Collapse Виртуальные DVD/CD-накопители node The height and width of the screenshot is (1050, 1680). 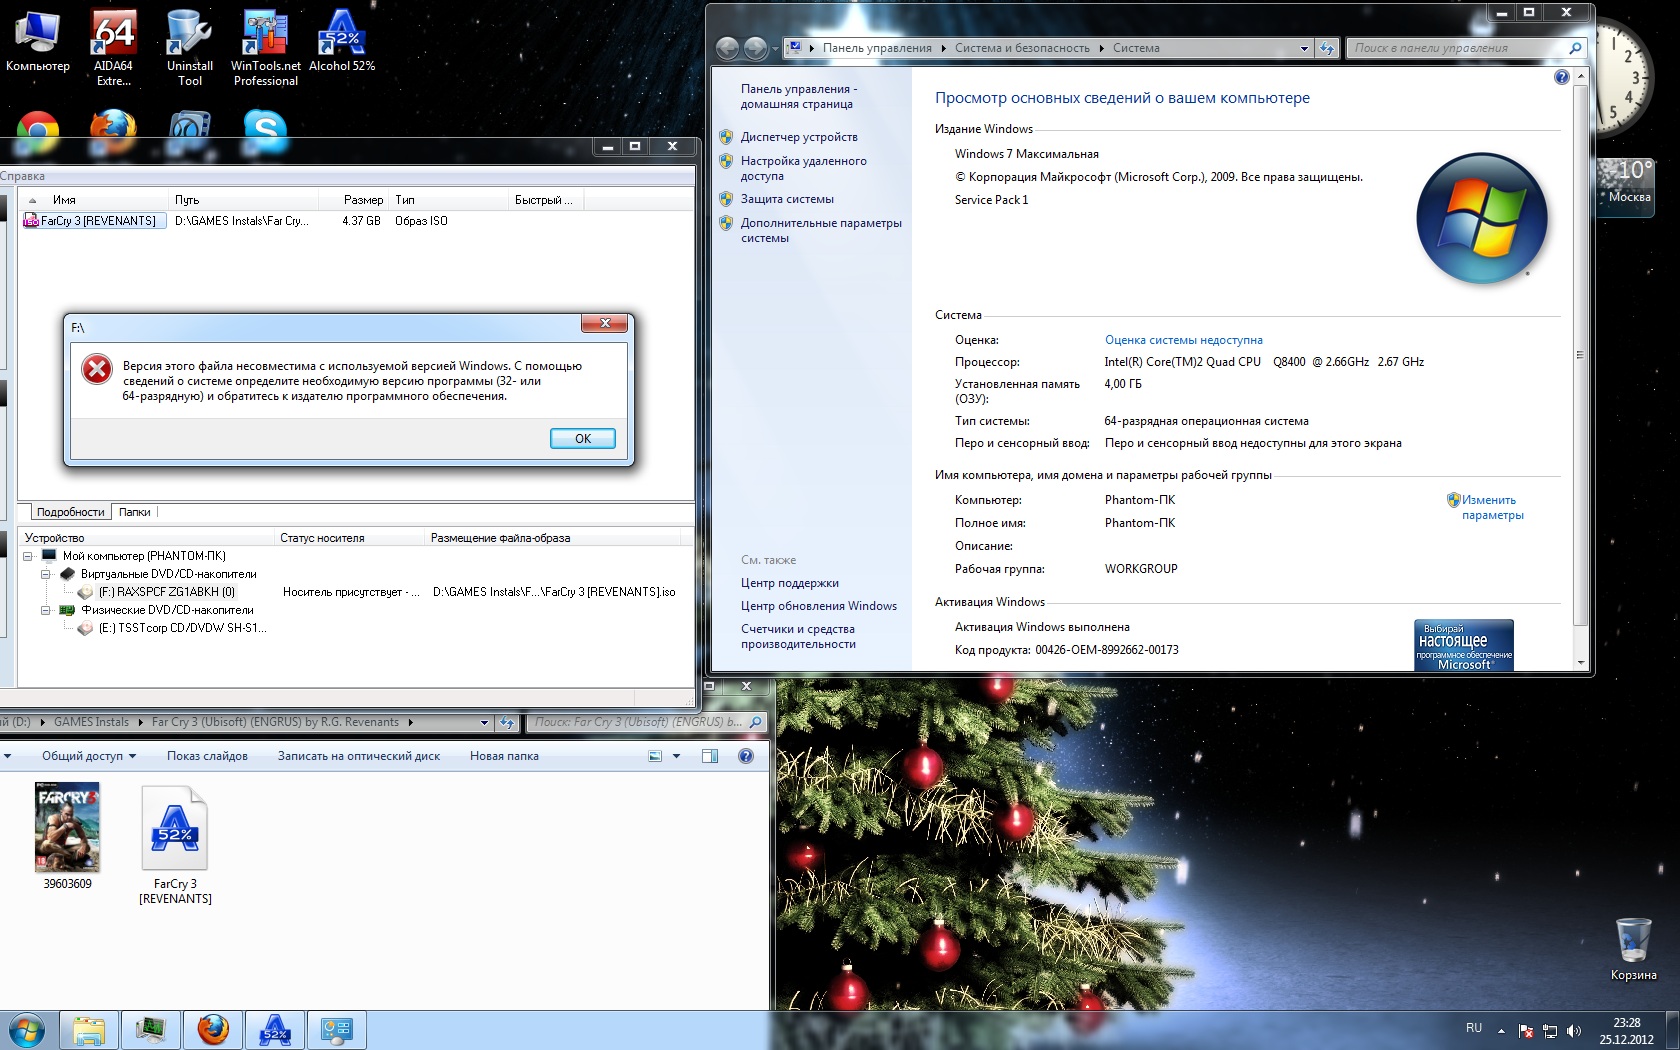coord(46,574)
